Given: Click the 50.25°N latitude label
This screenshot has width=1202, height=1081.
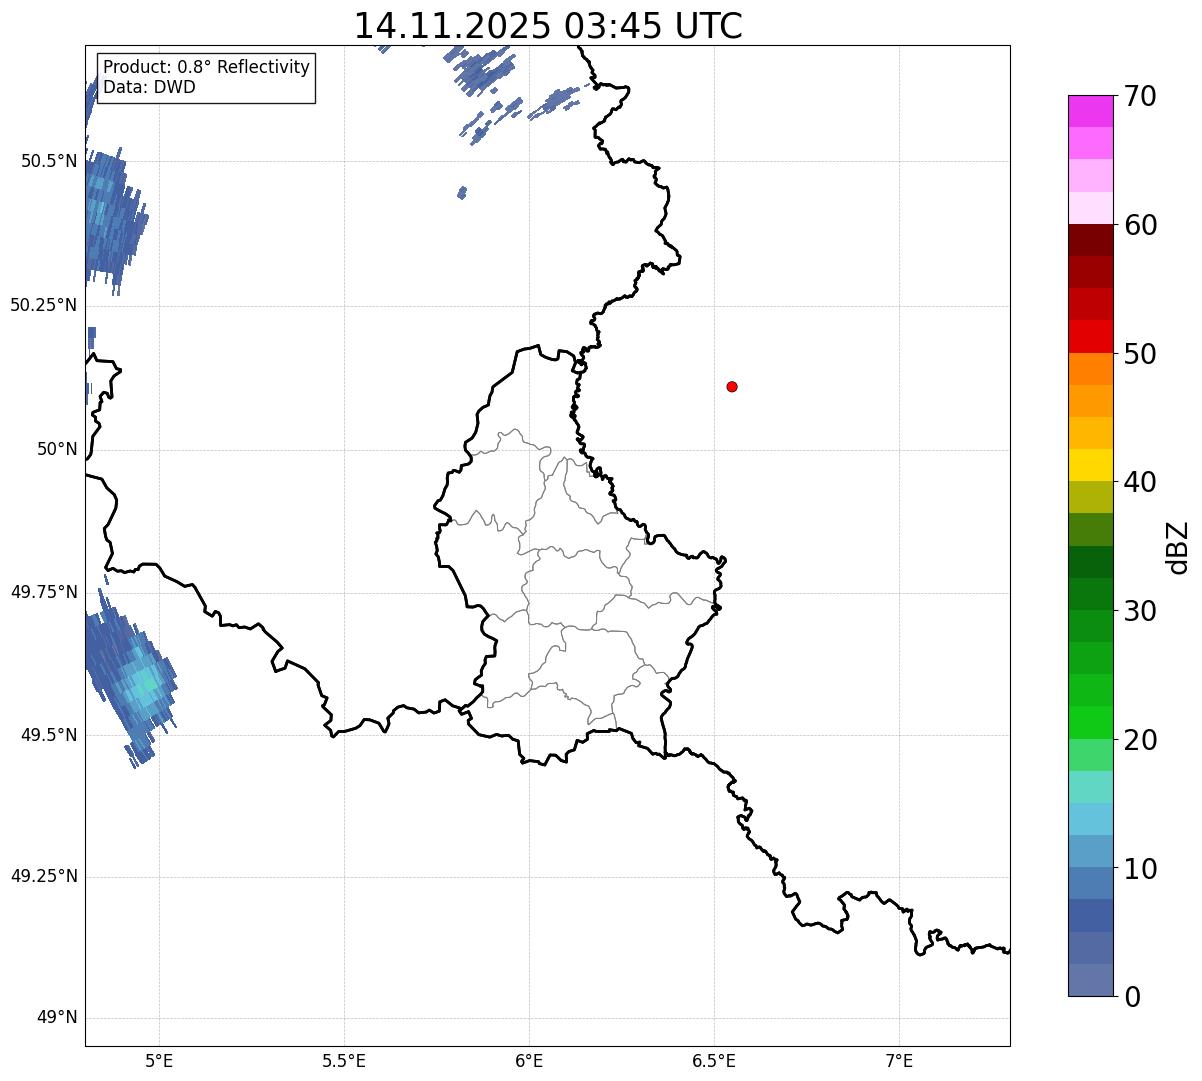Looking at the screenshot, I should [44, 305].
